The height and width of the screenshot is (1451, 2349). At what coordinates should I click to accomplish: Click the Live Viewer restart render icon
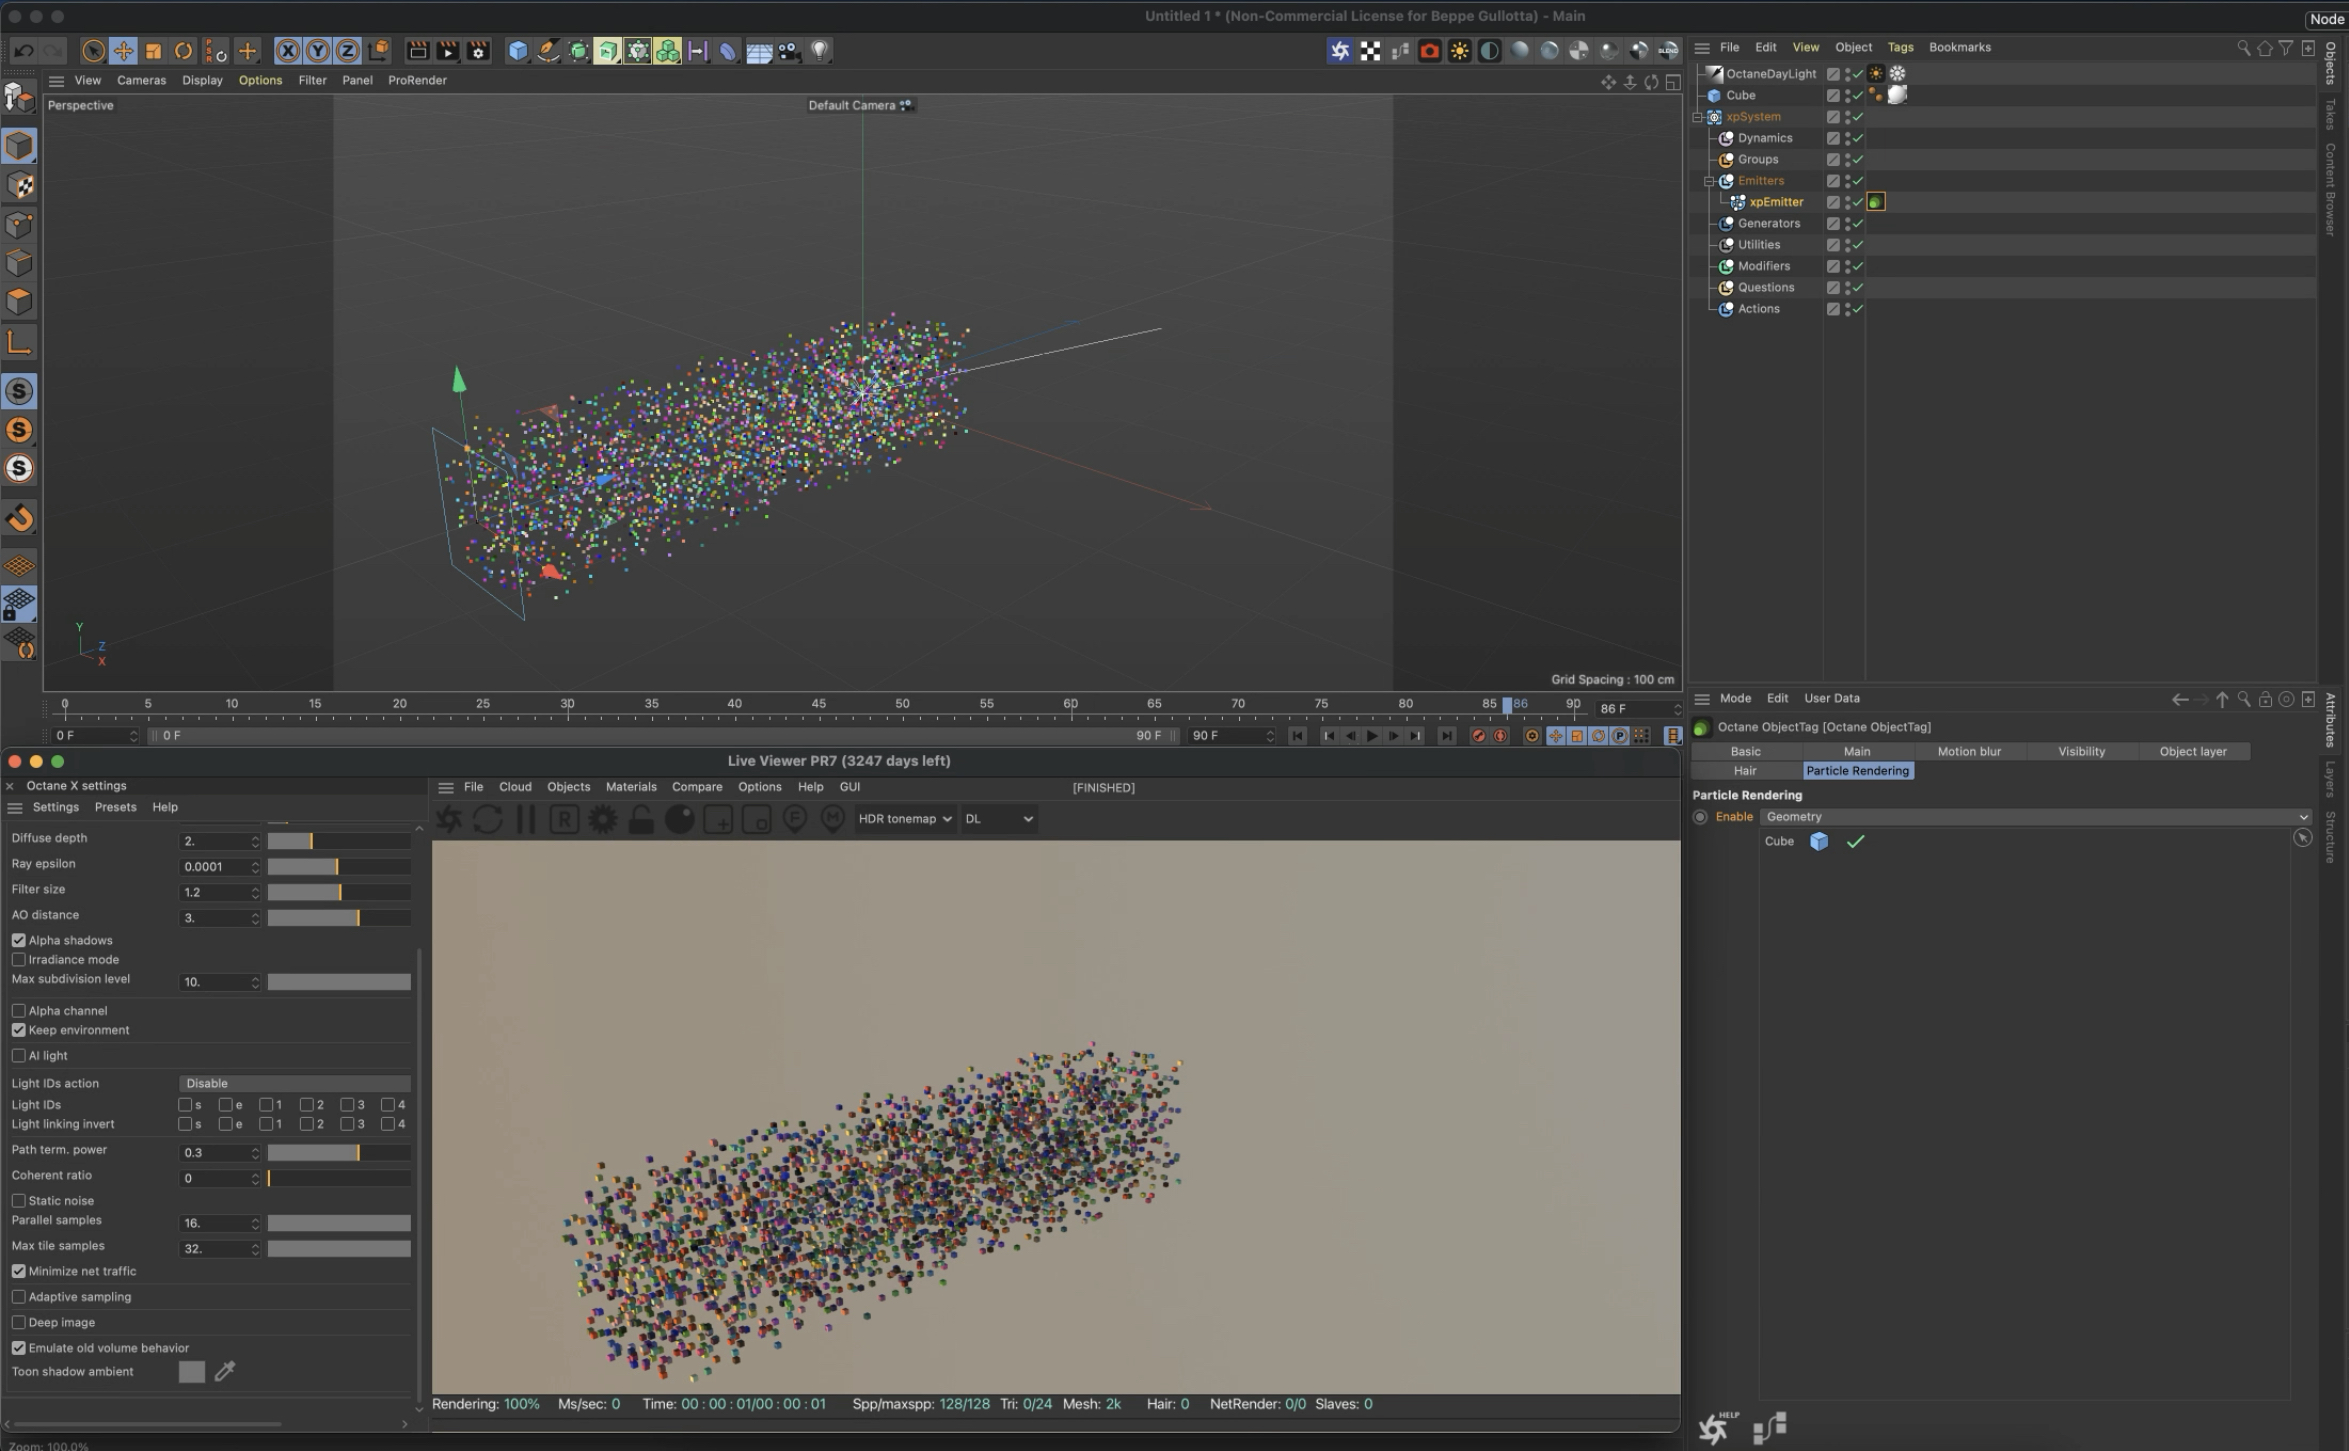click(x=487, y=819)
